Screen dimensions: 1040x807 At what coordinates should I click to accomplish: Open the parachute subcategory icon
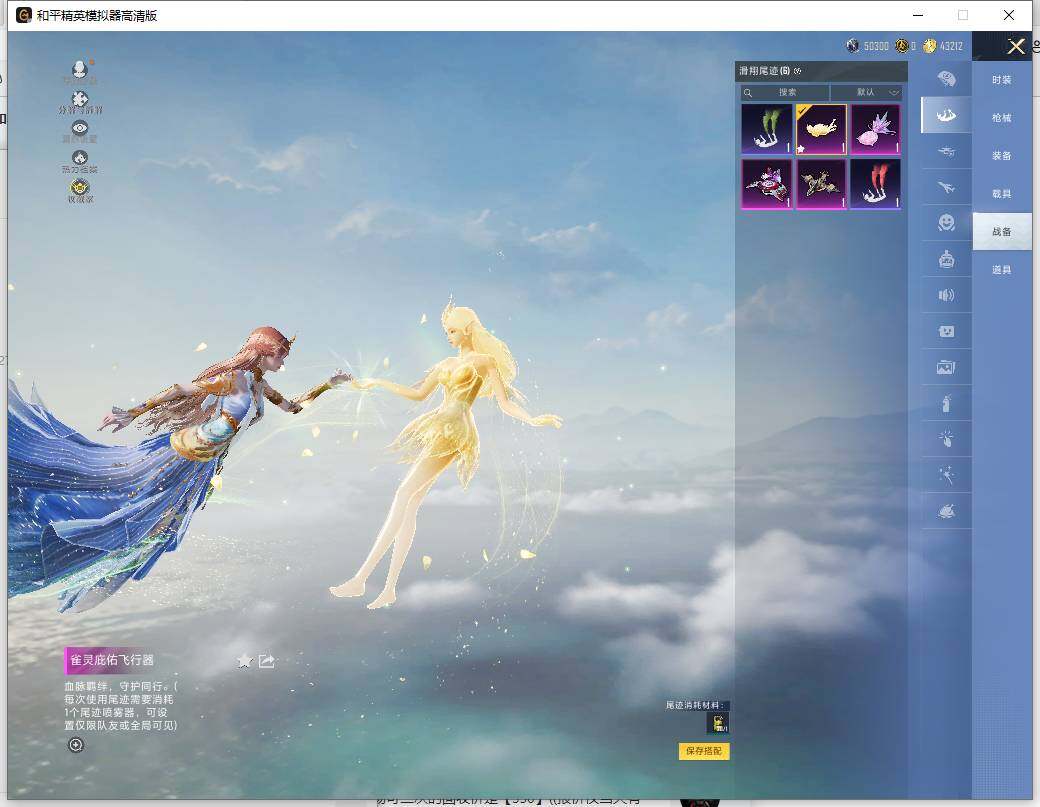click(x=946, y=79)
